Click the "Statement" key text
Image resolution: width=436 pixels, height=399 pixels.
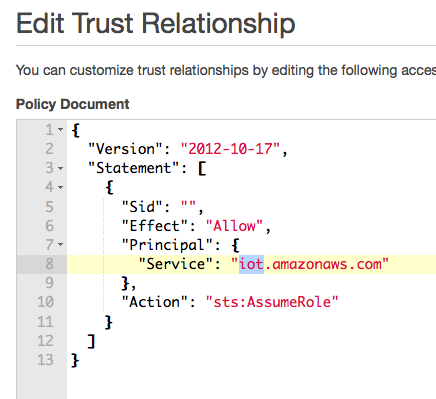click(134, 168)
